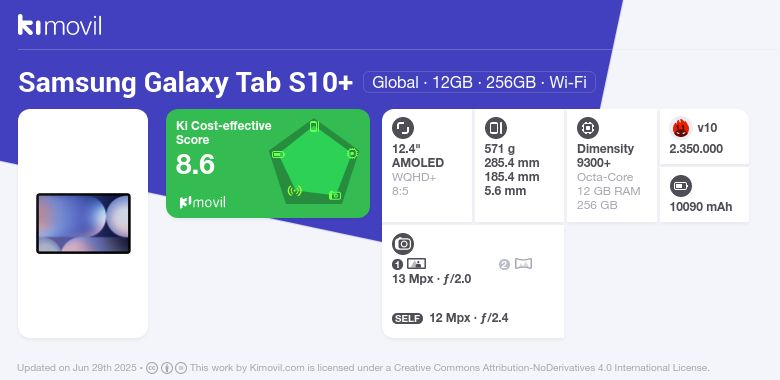Screen dimensions: 780x380
Task: Click the battery icon on pentagon chart
Action: (278, 155)
